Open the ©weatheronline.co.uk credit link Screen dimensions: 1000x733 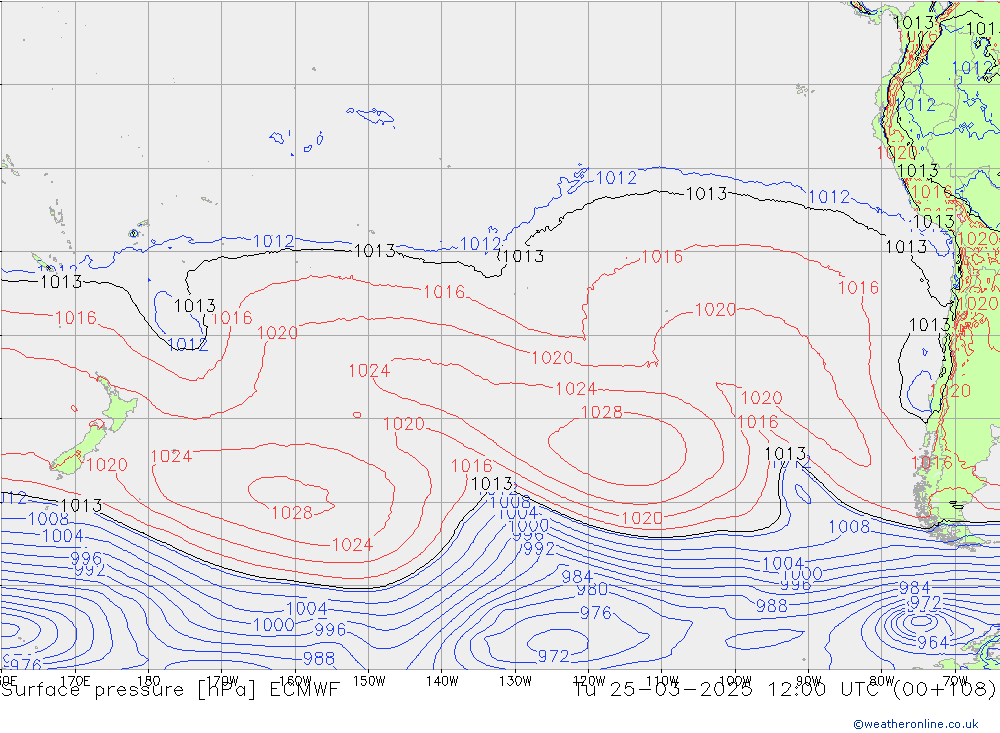click(916, 724)
